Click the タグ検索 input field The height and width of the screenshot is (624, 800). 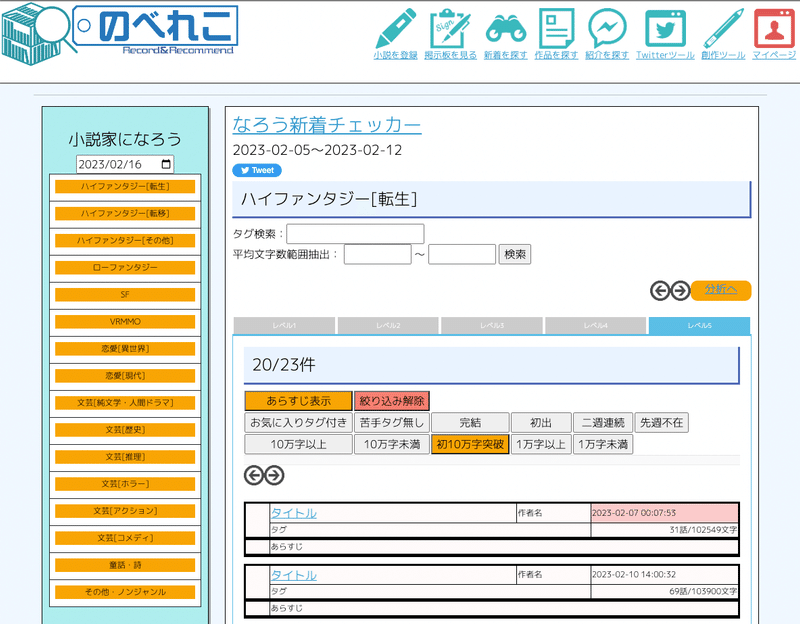pyautogui.click(x=355, y=234)
